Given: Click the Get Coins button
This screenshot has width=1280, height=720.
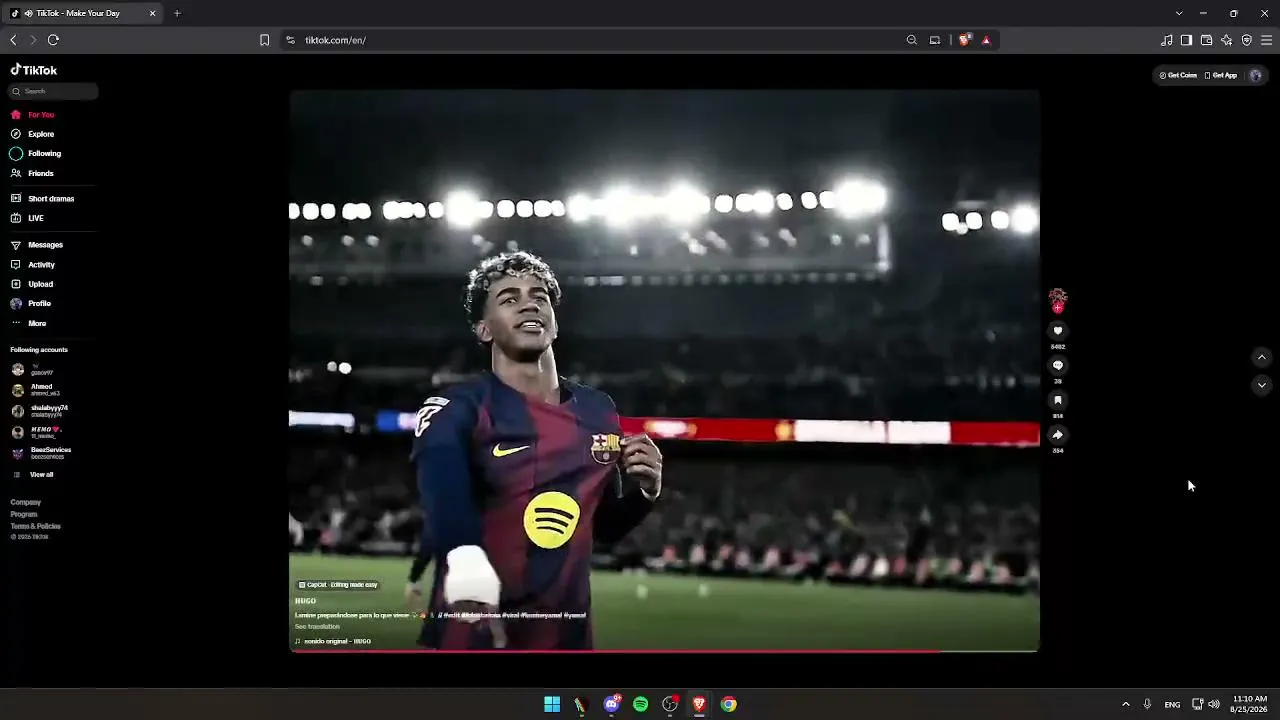Looking at the screenshot, I should pyautogui.click(x=1178, y=75).
